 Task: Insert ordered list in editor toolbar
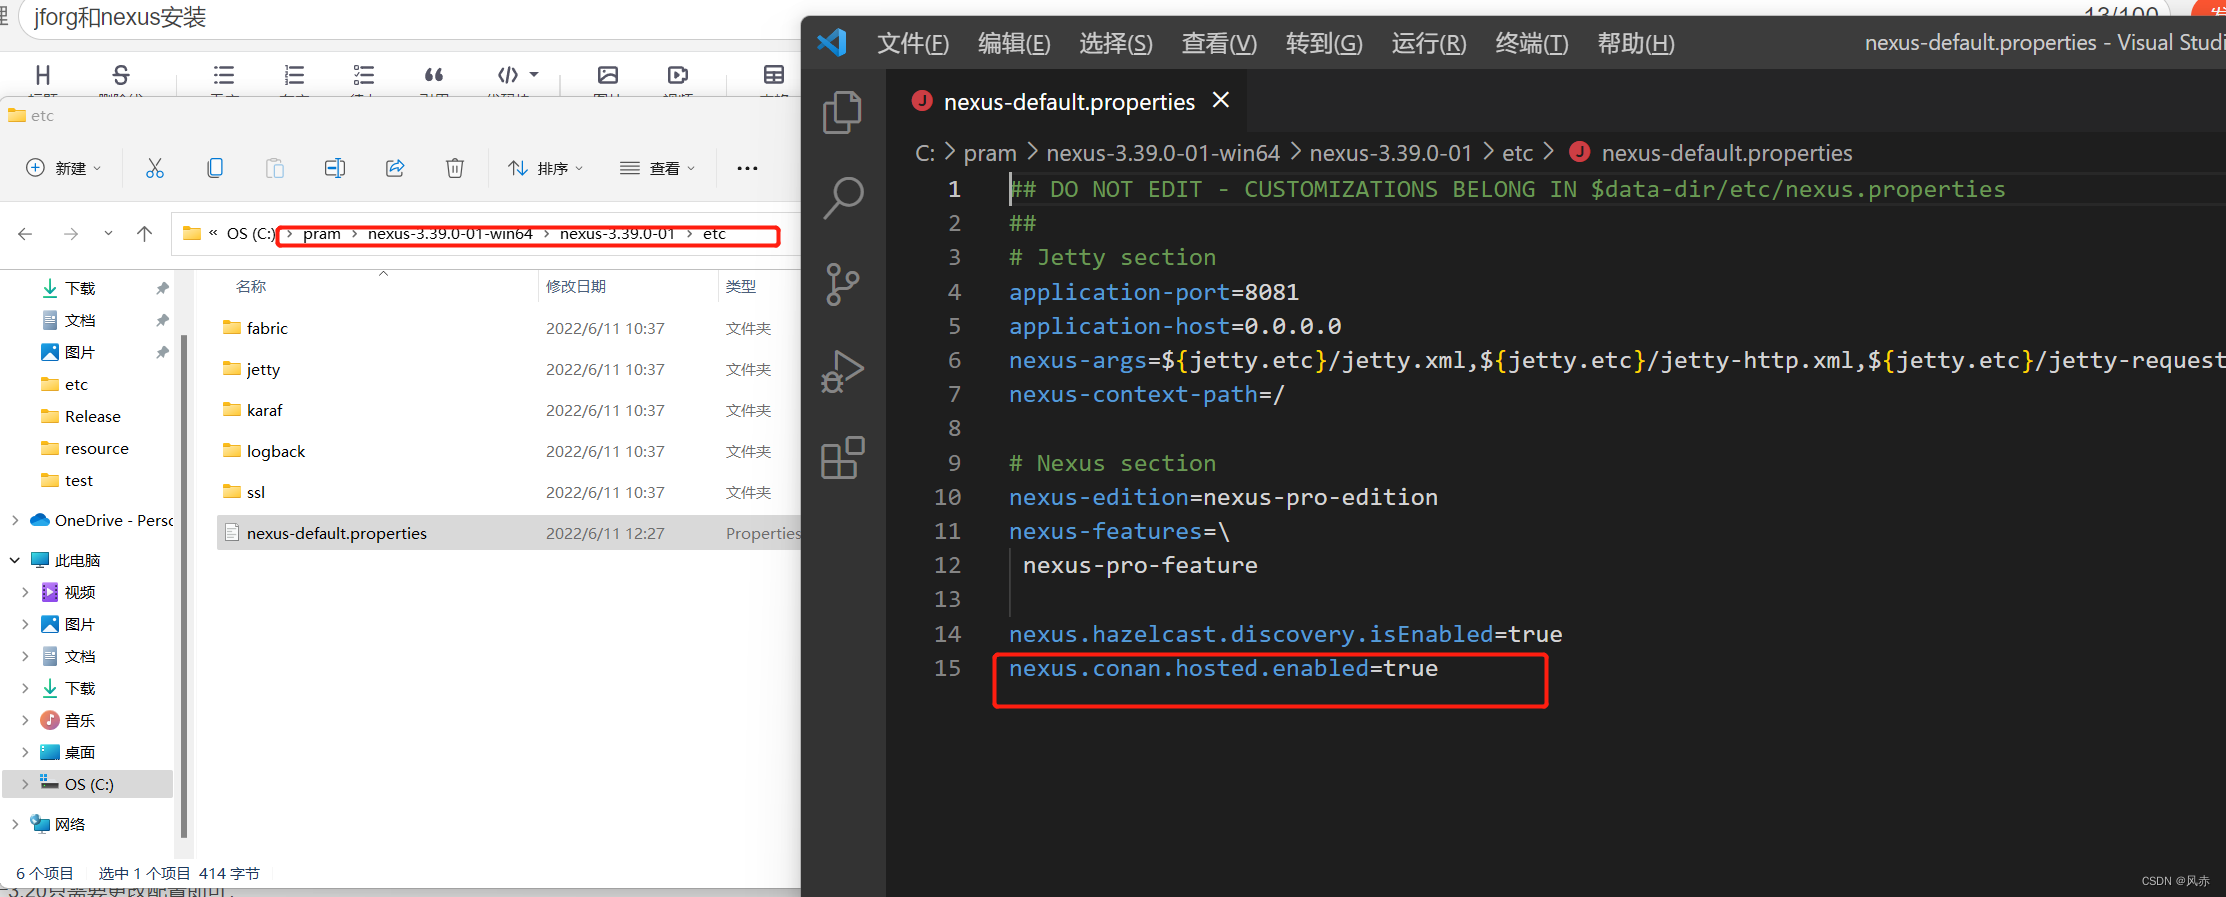point(294,75)
